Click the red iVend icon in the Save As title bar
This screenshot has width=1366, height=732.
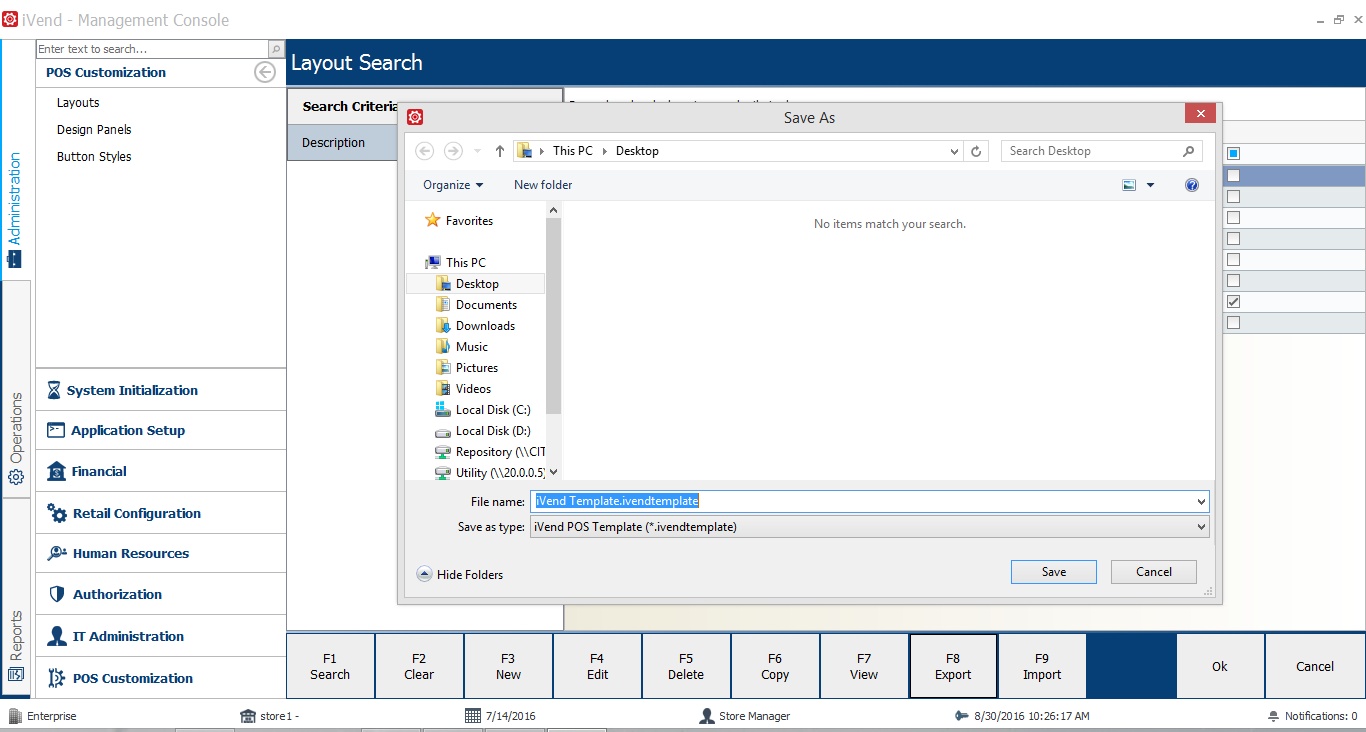point(415,117)
